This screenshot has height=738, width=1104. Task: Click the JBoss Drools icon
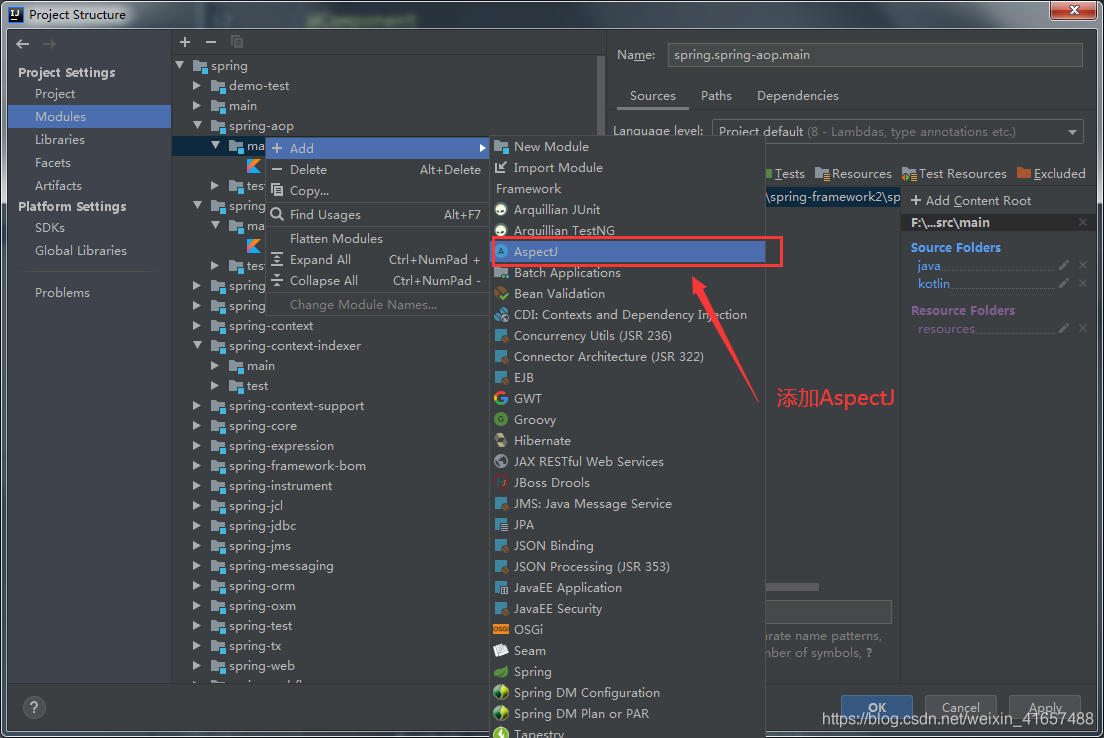click(x=501, y=482)
